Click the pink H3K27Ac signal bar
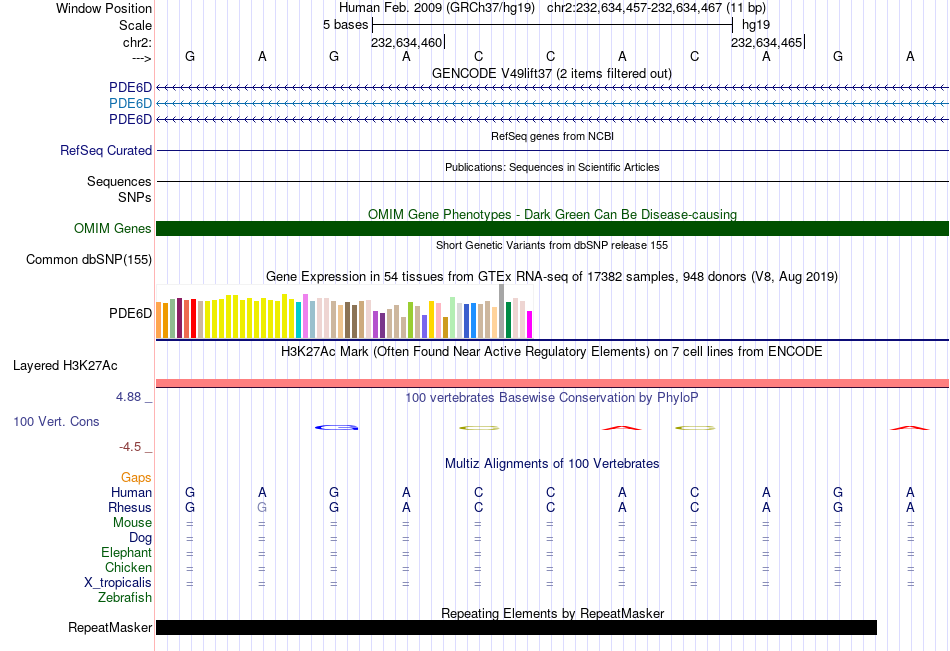950x651 pixels. tap(552, 383)
